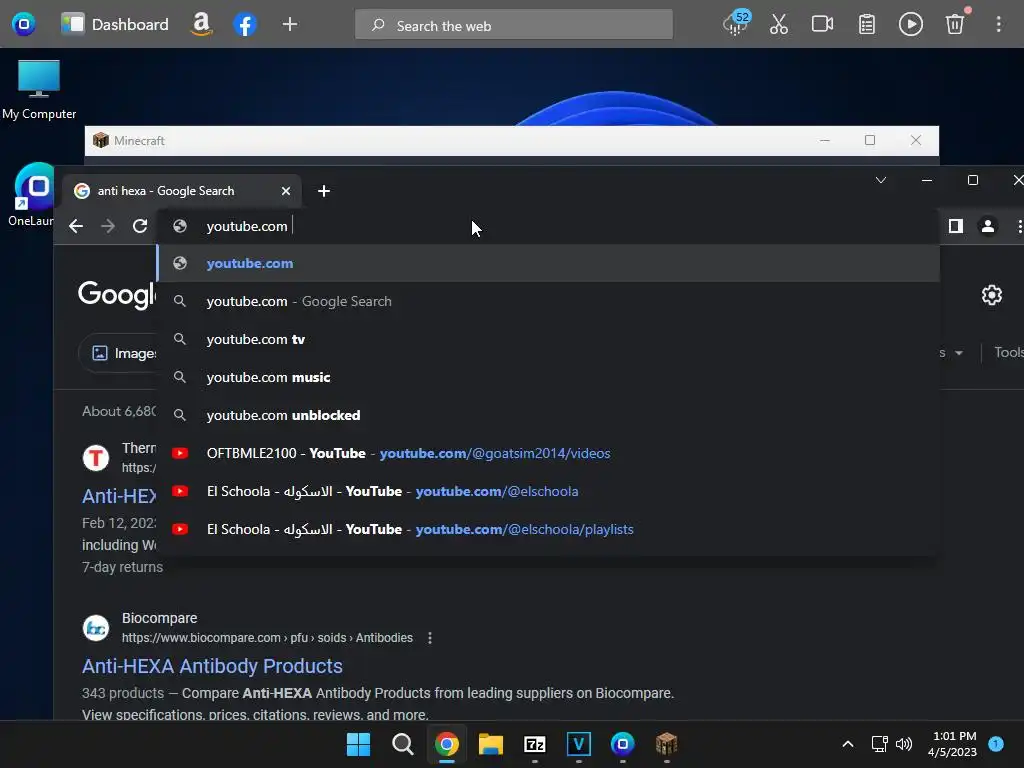Open a new Chrome tab
Image resolution: width=1024 pixels, height=768 pixels.
[323, 191]
